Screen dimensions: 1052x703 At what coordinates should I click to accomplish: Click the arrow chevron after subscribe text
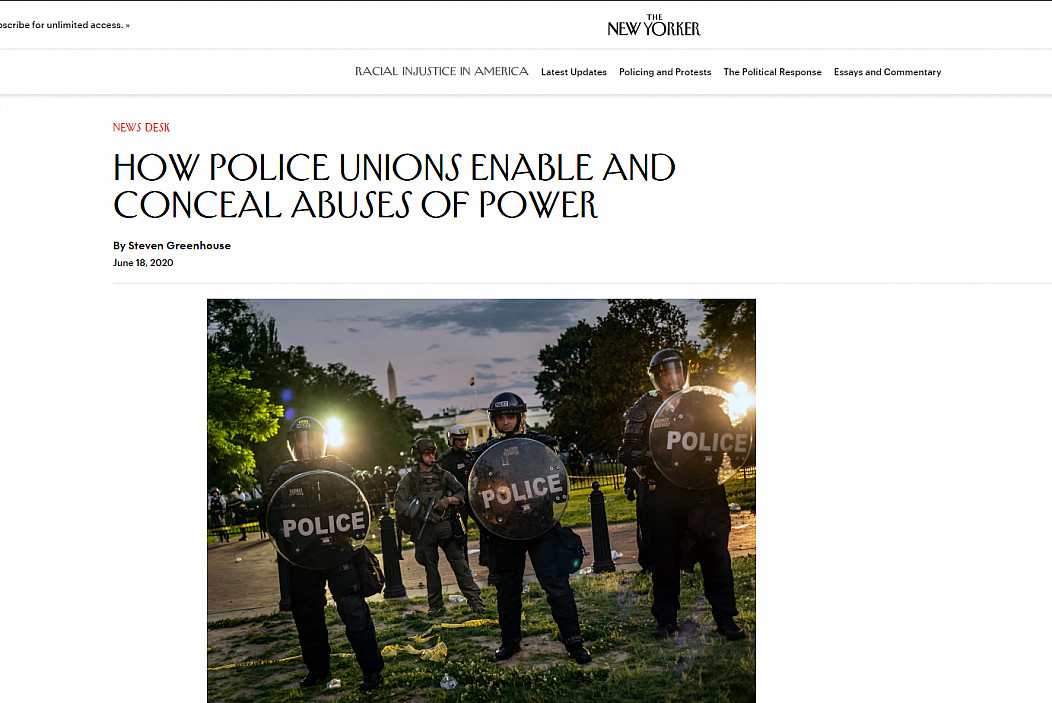coord(127,25)
